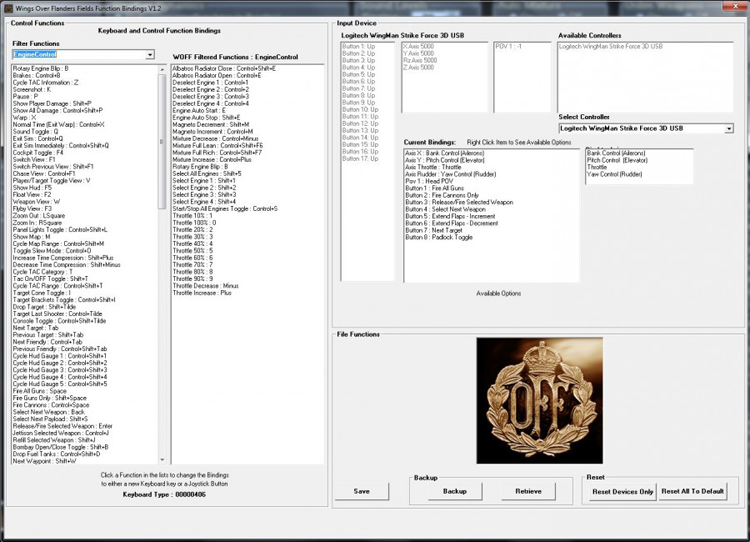Select 'Next Target : Tab' function

35,328
